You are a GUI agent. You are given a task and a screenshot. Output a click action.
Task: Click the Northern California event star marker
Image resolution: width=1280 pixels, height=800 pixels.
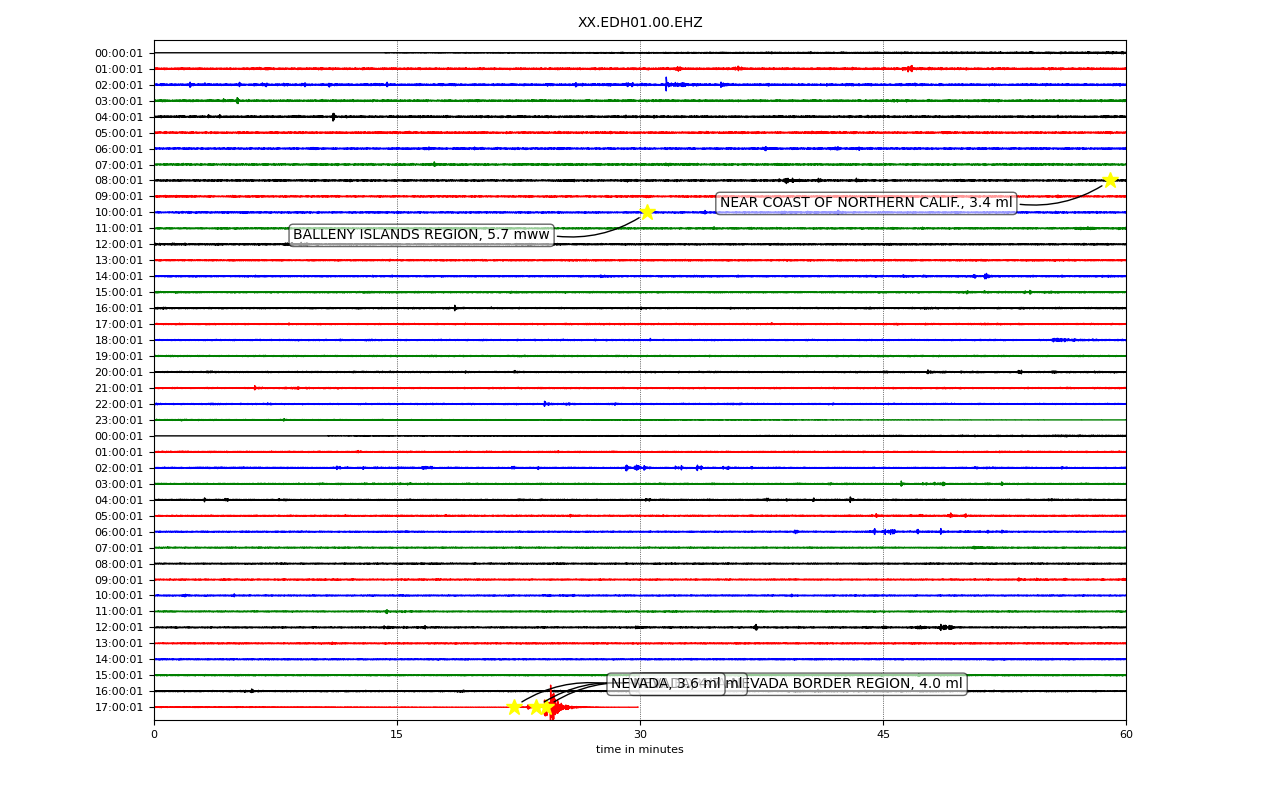[1110, 180]
